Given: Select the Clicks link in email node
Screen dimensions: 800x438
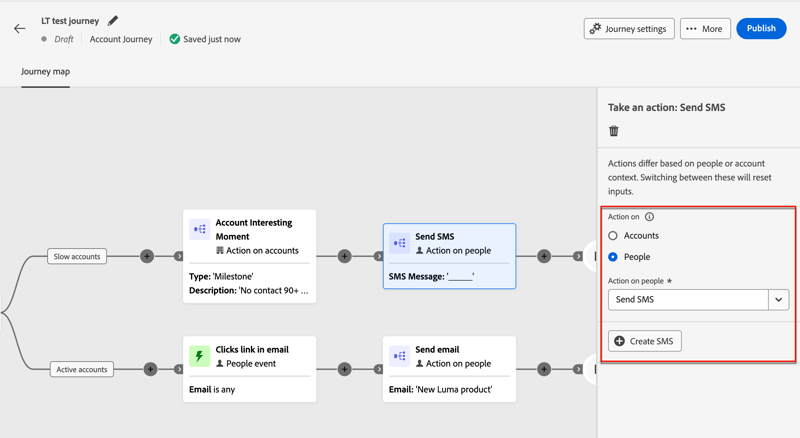Looking at the screenshot, I should click(x=249, y=369).
